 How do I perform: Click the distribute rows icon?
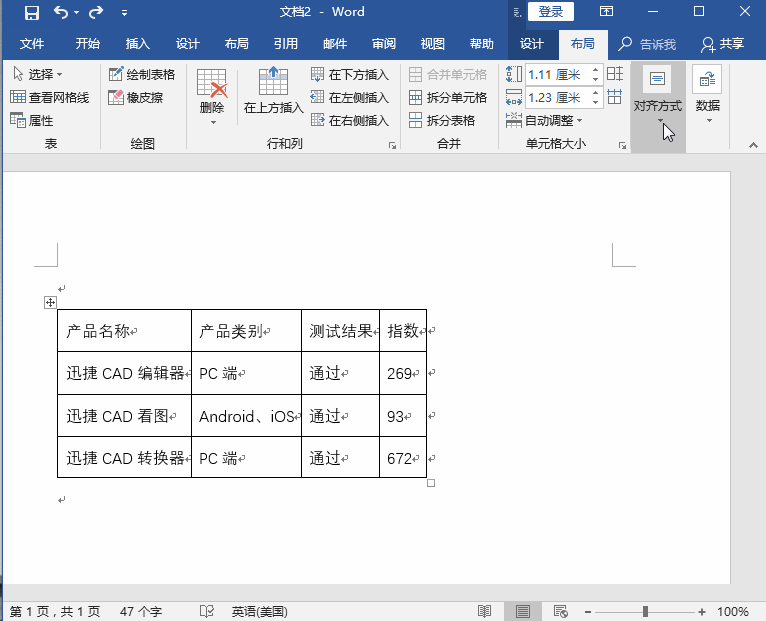(x=615, y=74)
